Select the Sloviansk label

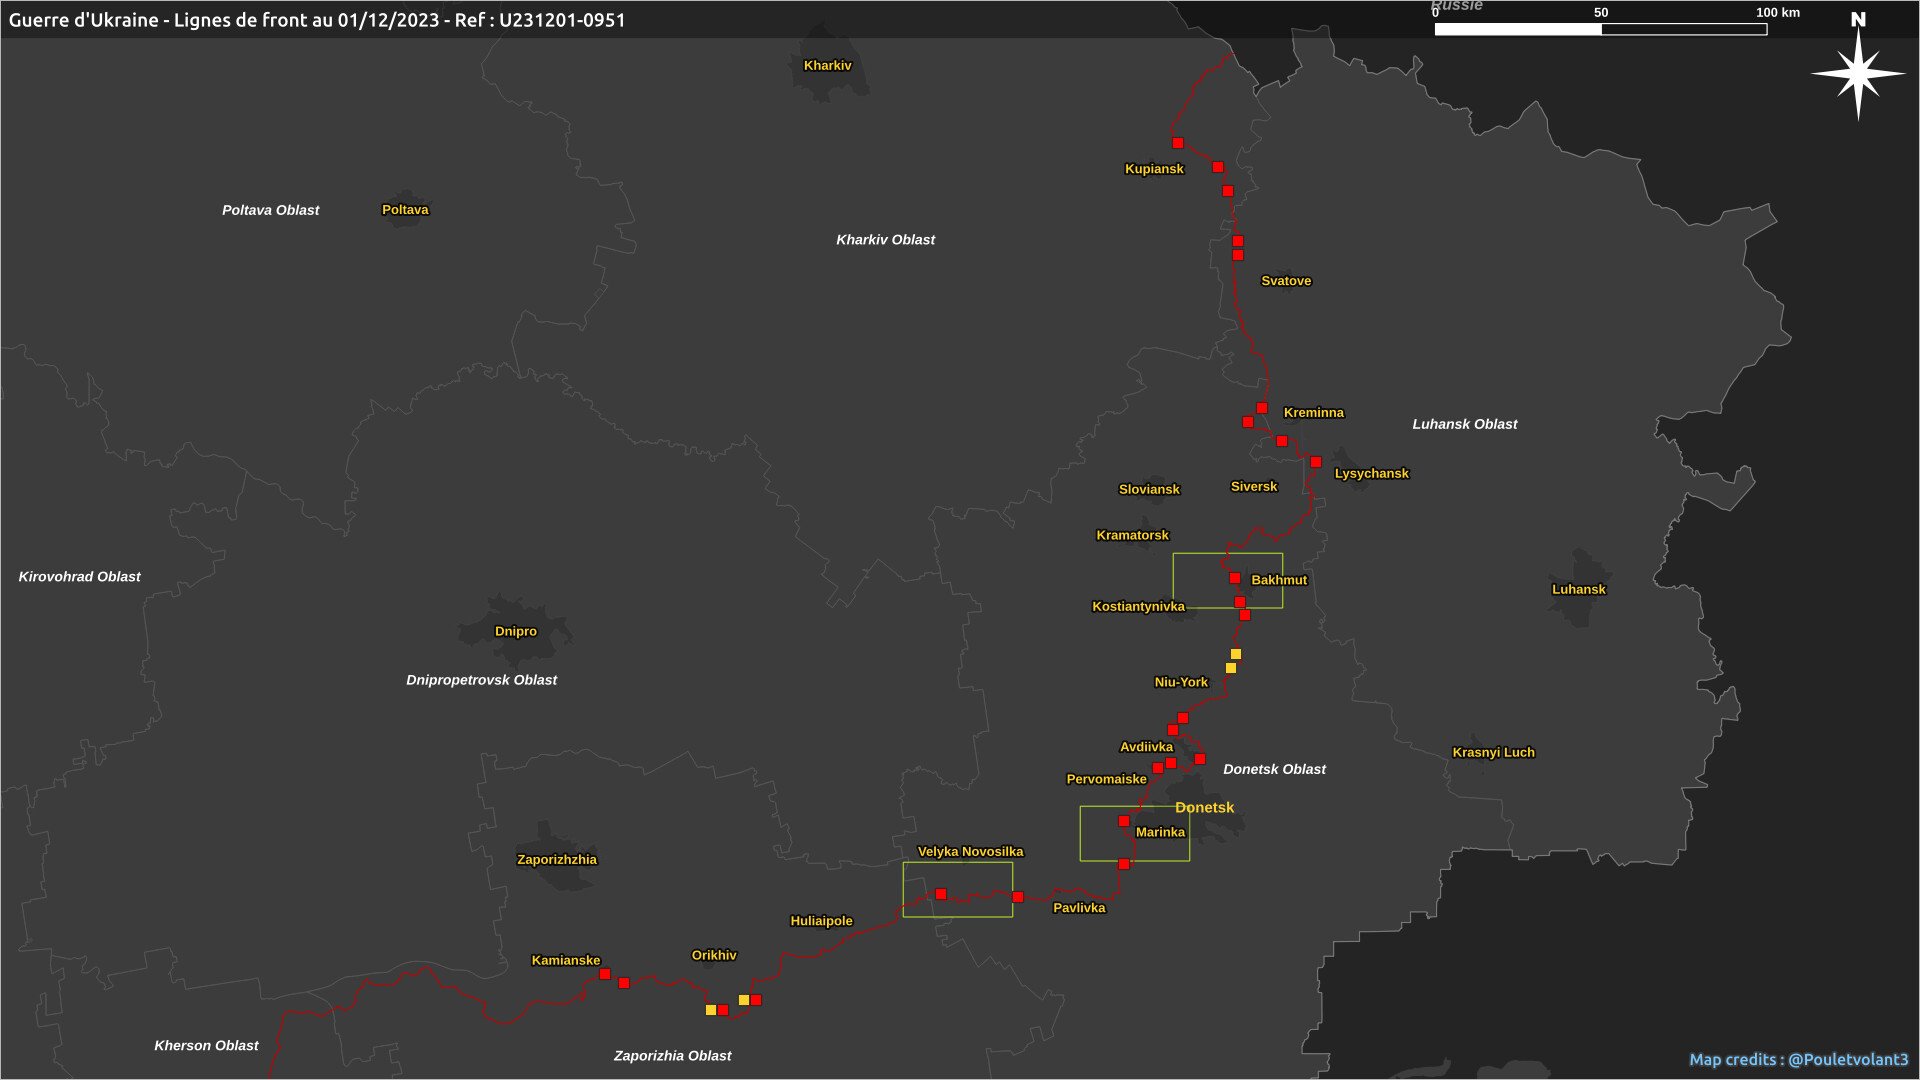[1149, 490]
